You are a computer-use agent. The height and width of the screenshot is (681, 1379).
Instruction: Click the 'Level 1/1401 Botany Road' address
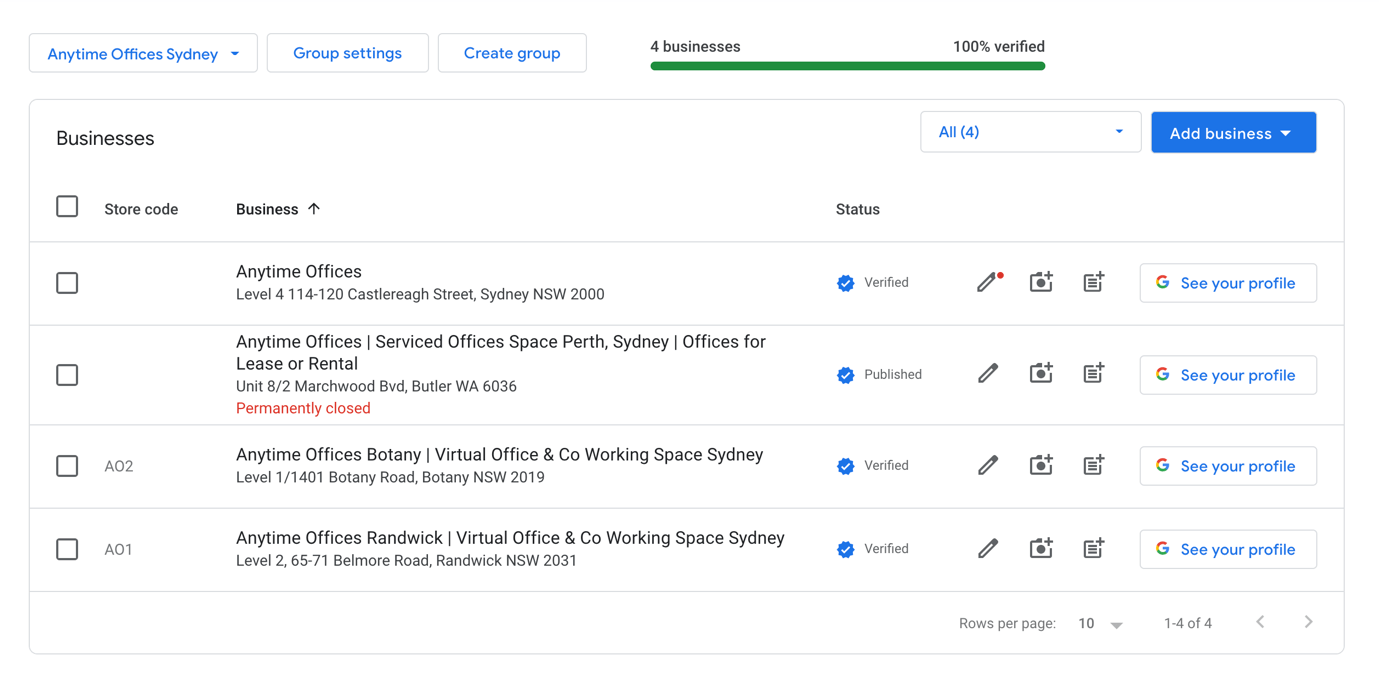coord(390,477)
